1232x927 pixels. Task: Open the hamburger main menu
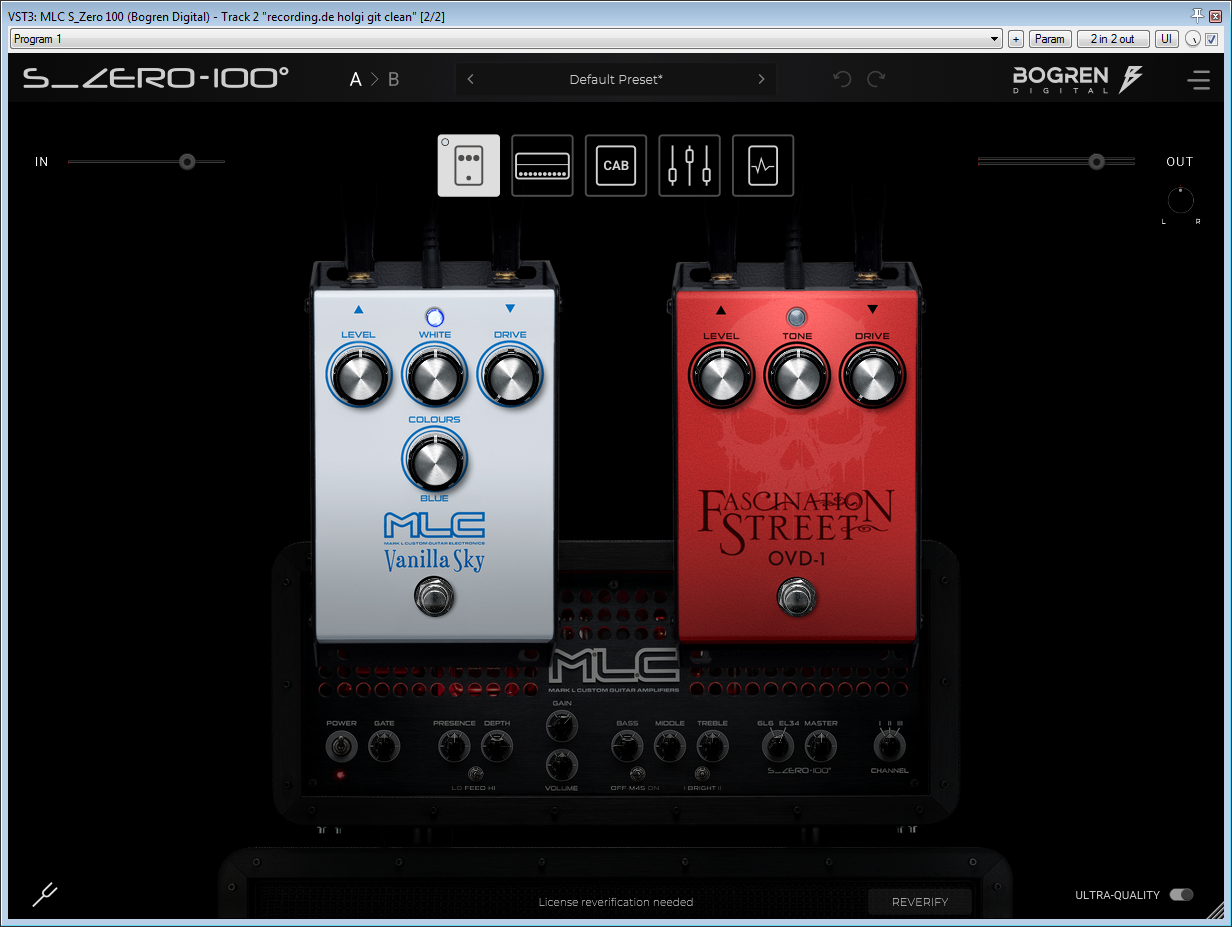[1198, 80]
